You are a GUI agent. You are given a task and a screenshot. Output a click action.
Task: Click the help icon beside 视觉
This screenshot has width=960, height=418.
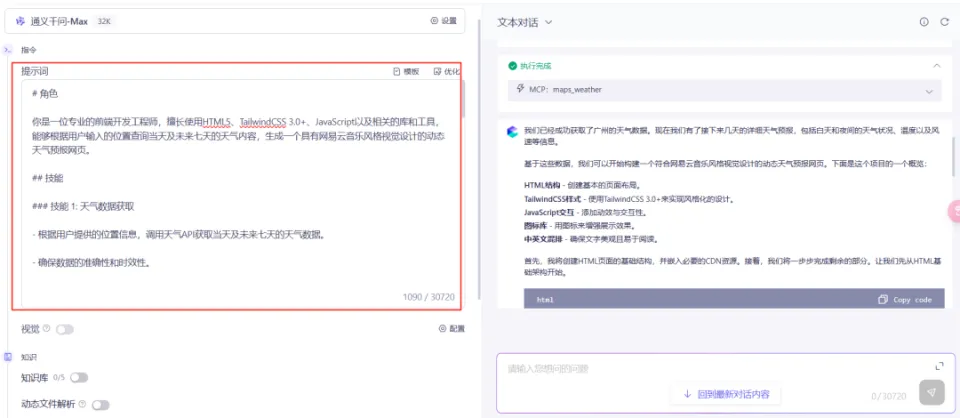pos(47,329)
